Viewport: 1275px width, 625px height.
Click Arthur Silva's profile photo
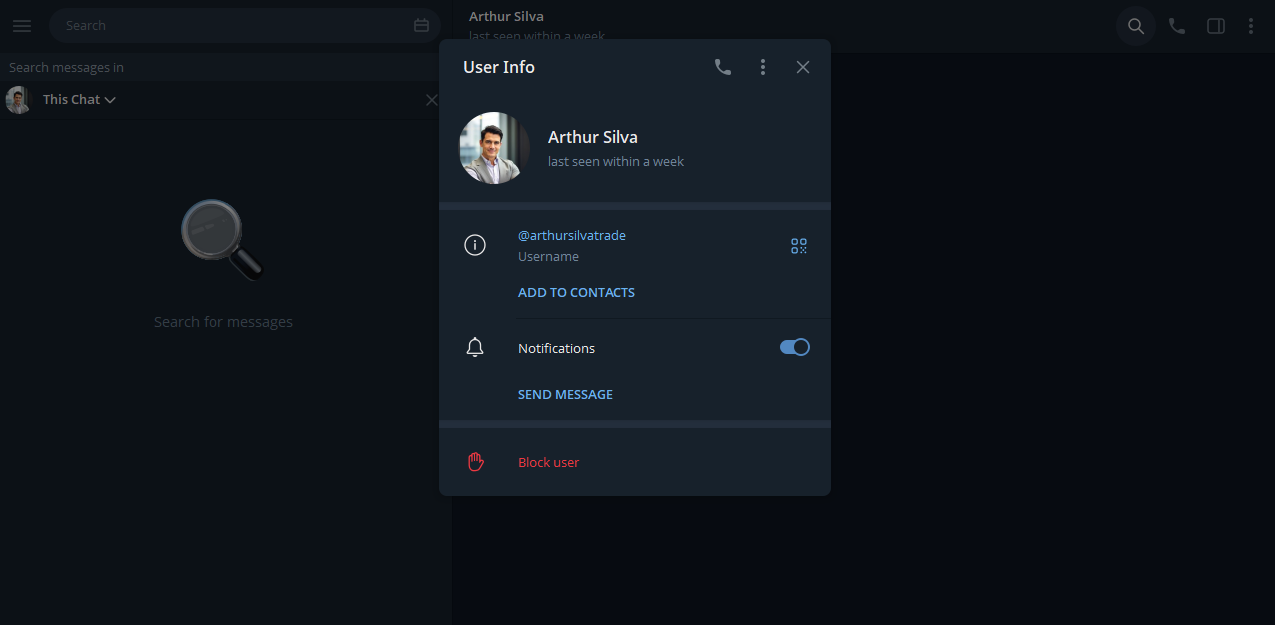(x=495, y=148)
